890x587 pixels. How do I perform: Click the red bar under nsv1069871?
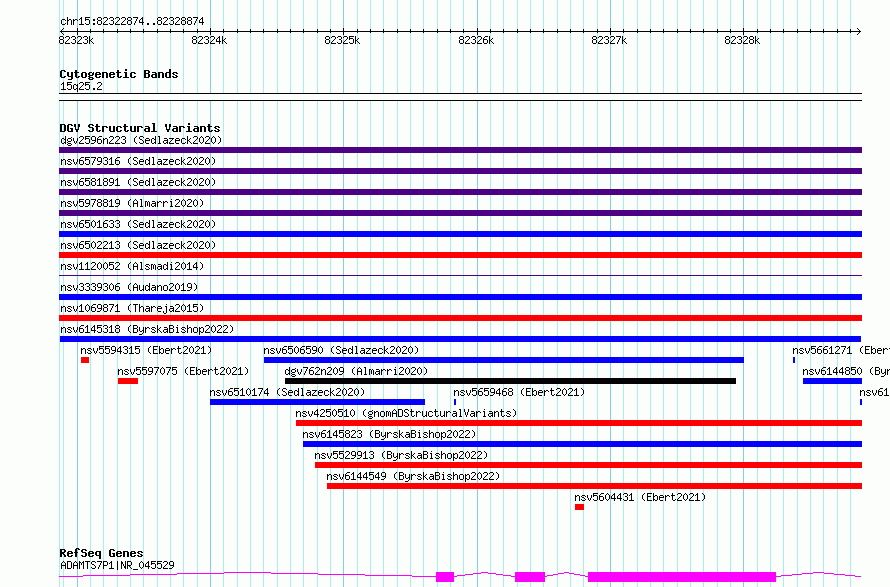pyautogui.click(x=460, y=318)
